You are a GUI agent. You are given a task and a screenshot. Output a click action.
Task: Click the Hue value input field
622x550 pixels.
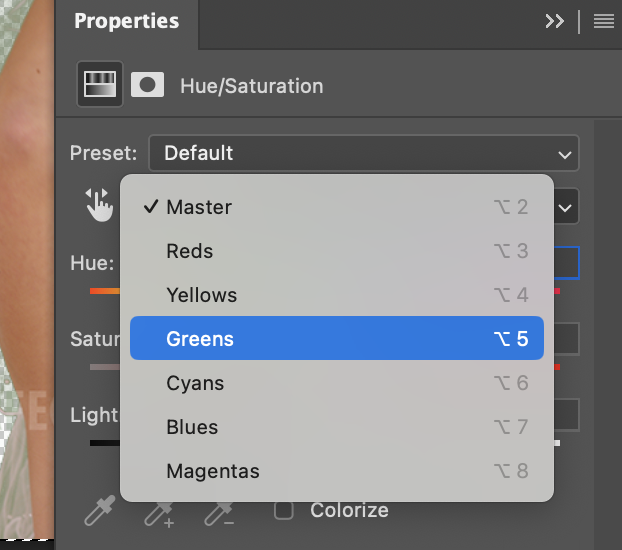[x=566, y=263]
